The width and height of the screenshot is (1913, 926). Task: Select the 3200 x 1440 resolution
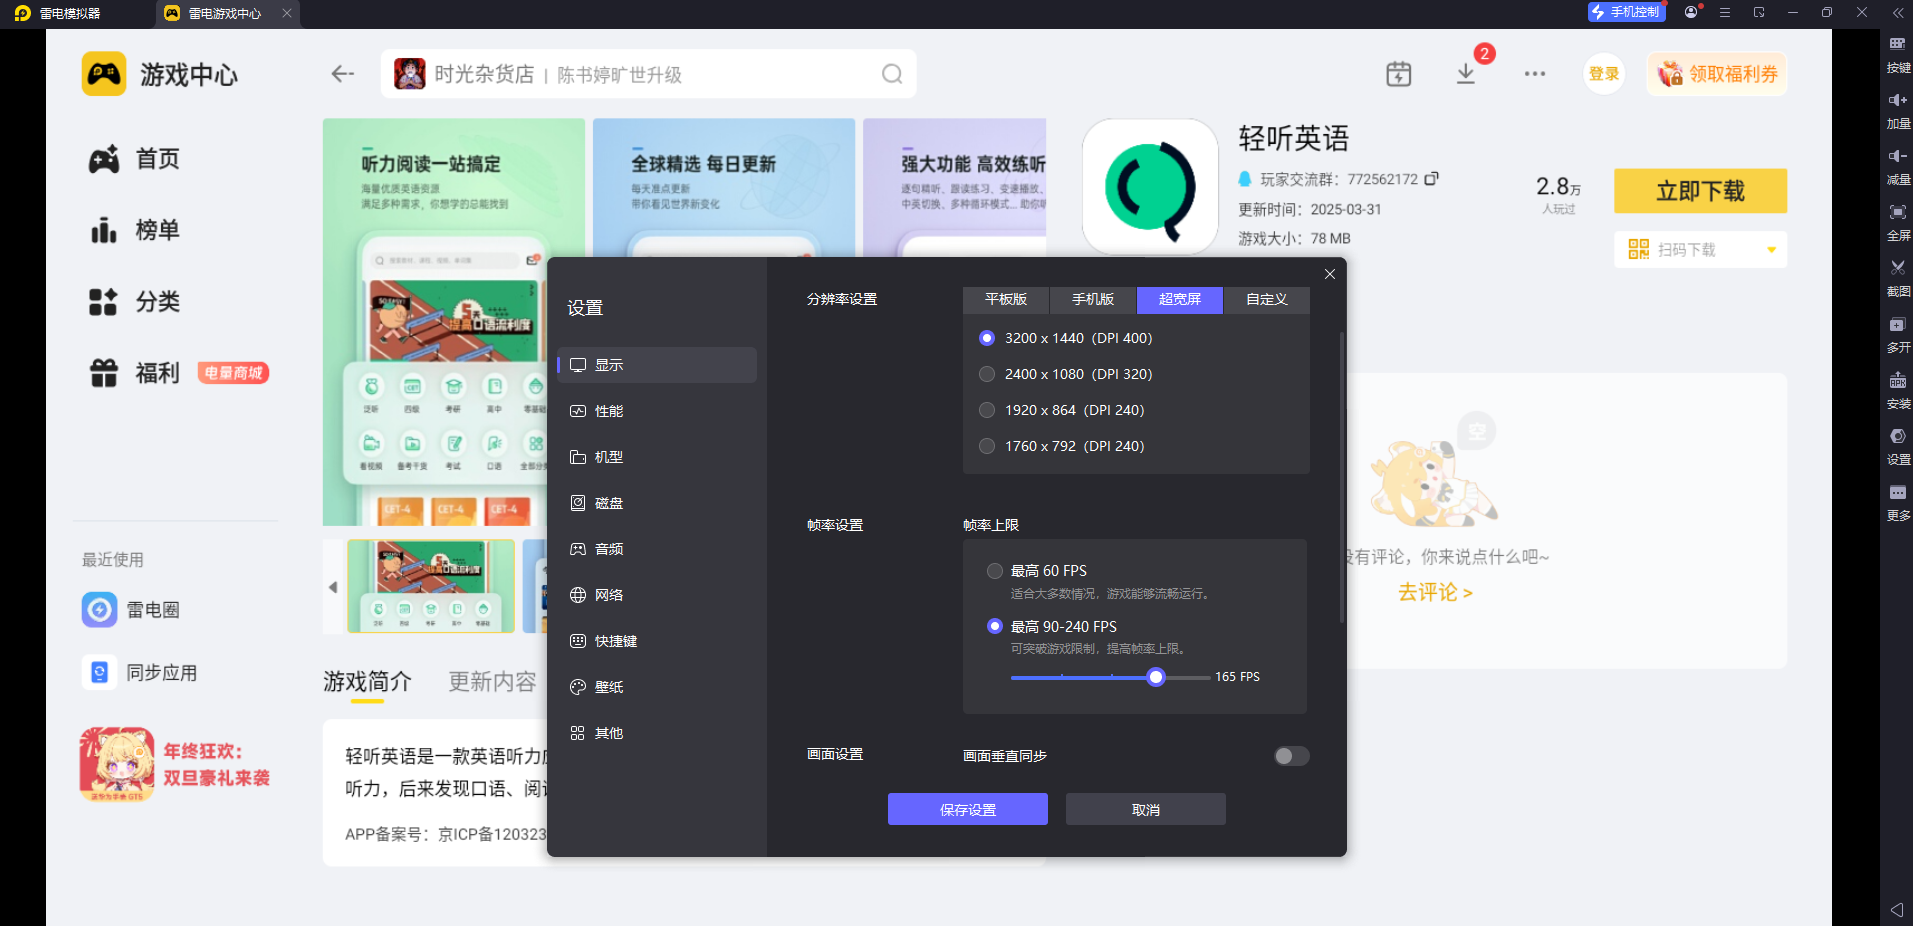[987, 338]
